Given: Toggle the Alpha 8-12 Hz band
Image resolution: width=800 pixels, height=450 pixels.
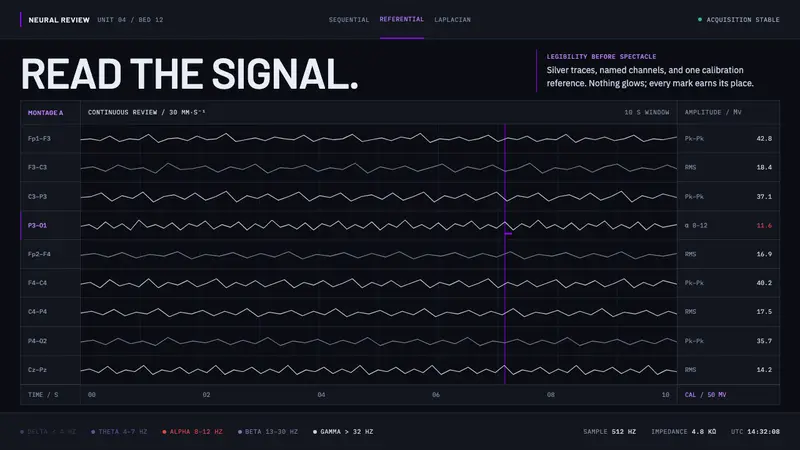Looking at the screenshot, I should click(x=192, y=432).
